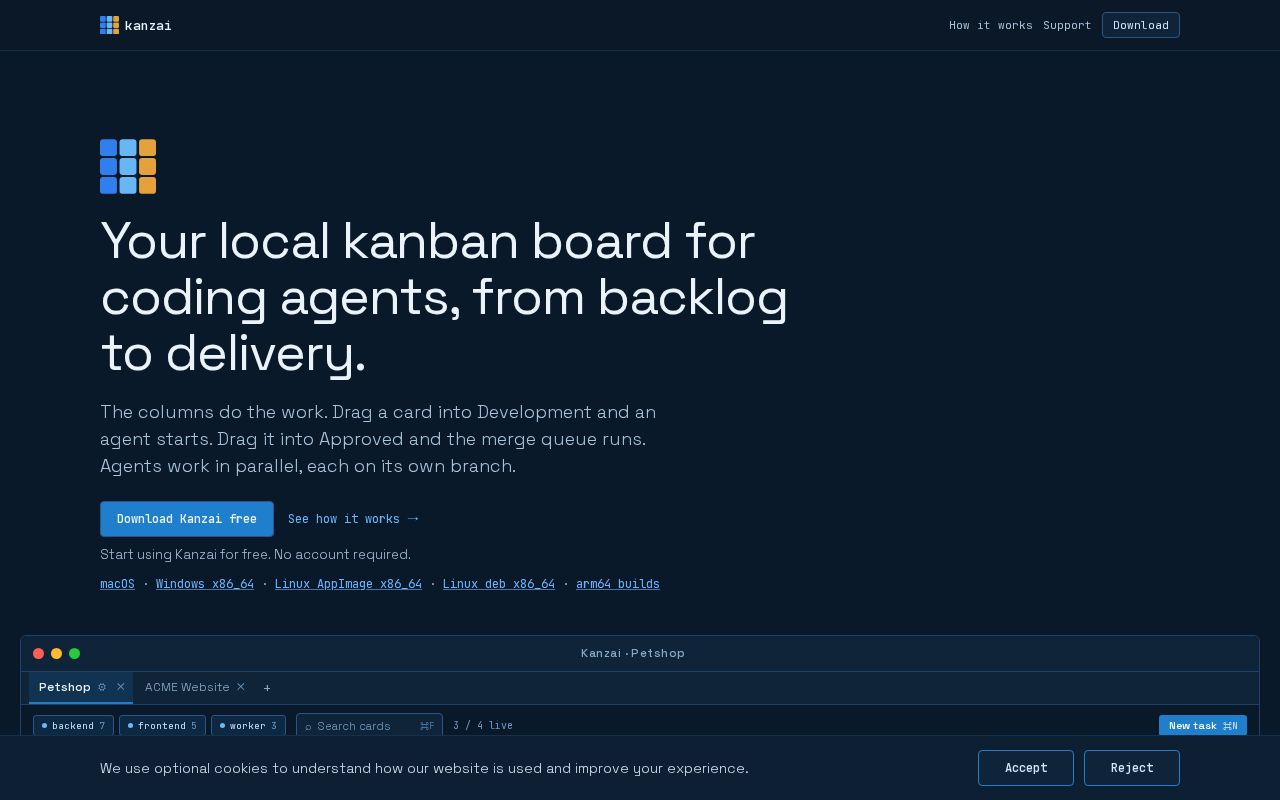Switch to the ACME Website tab
The width and height of the screenshot is (1280, 800).
tap(187, 687)
